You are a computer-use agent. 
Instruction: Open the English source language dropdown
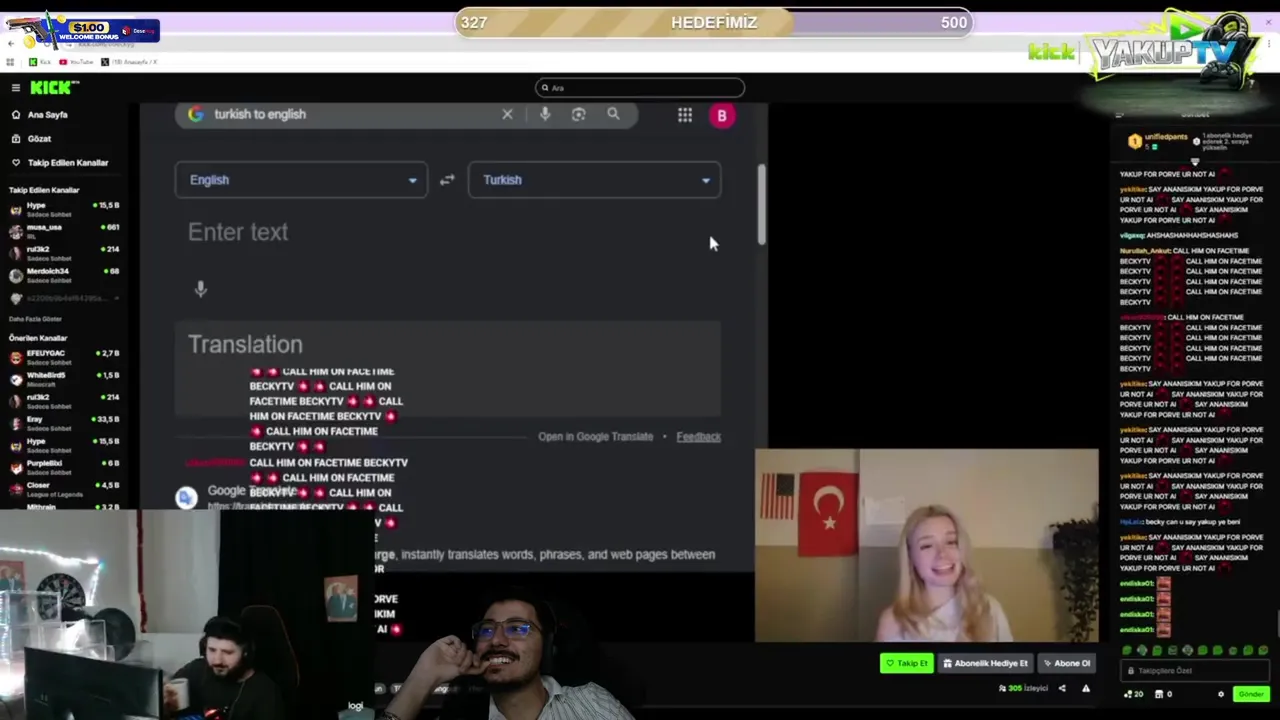[301, 180]
